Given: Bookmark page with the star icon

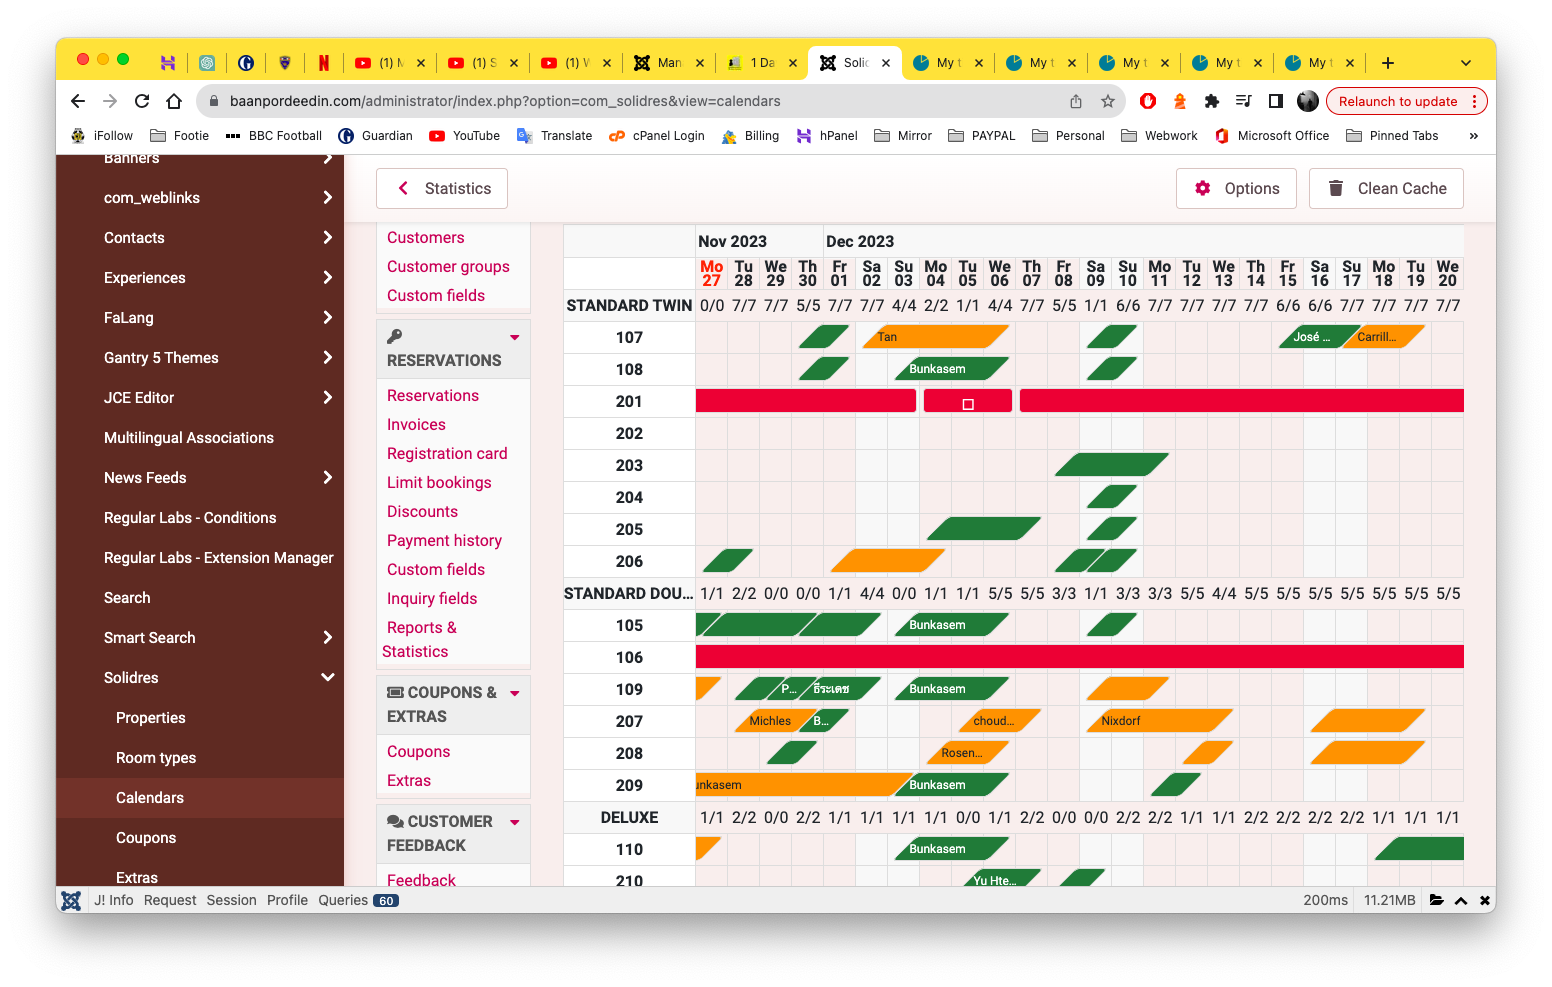Looking at the screenshot, I should pyautogui.click(x=1108, y=101).
